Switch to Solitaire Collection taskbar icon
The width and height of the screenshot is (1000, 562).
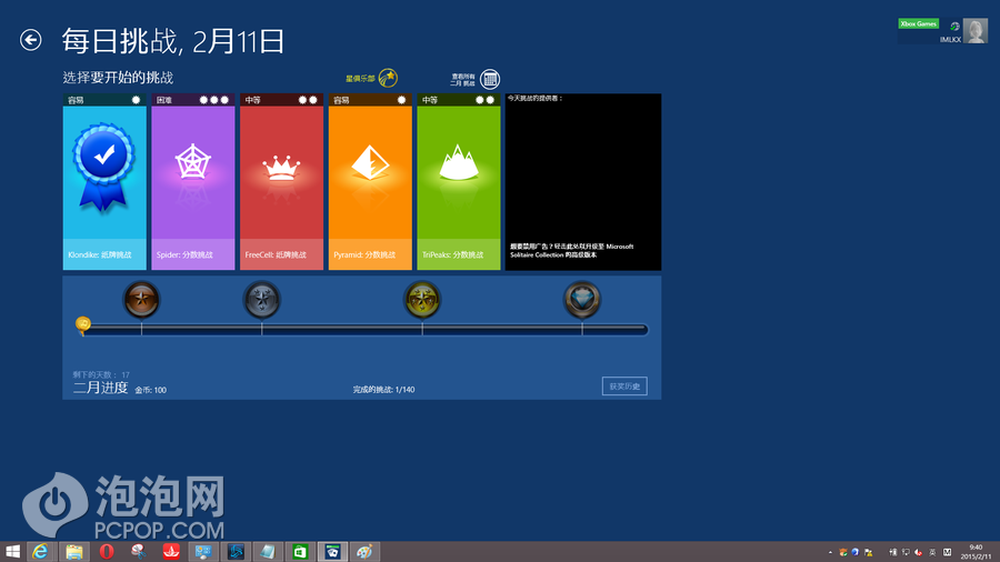click(x=332, y=552)
